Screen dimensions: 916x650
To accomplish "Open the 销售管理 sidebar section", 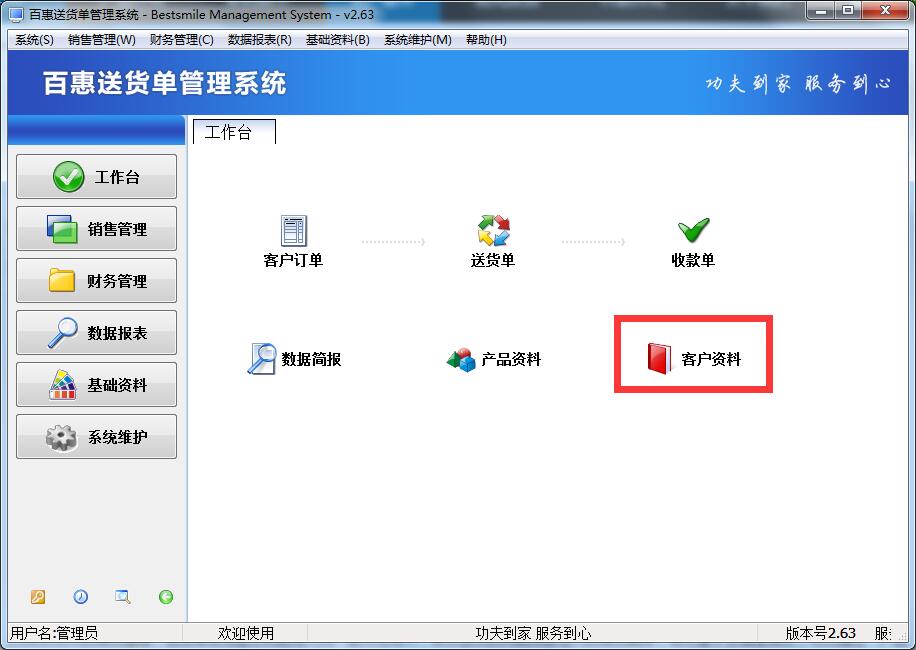I will coord(96,228).
